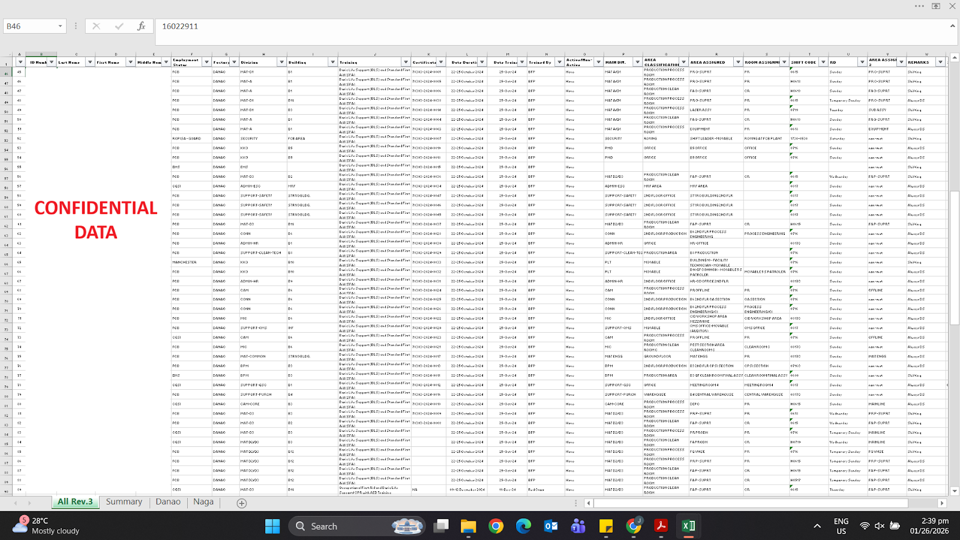The height and width of the screenshot is (540, 960).
Task: Click the horizontal scrollbar thumb
Action: (751, 503)
